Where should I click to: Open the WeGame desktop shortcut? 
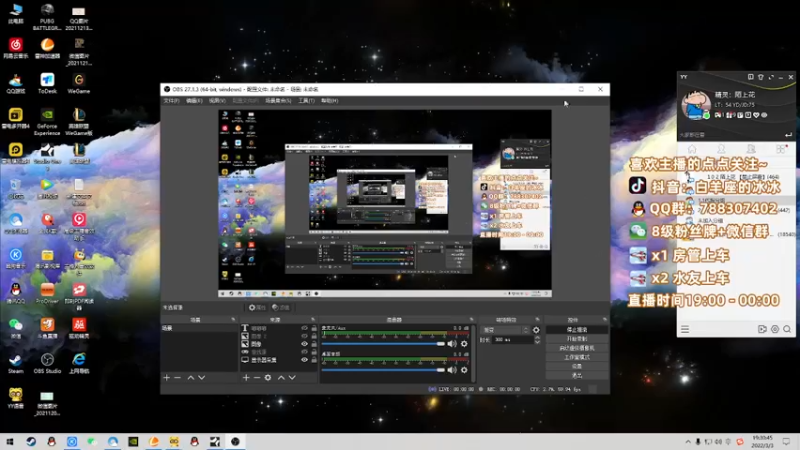79,83
